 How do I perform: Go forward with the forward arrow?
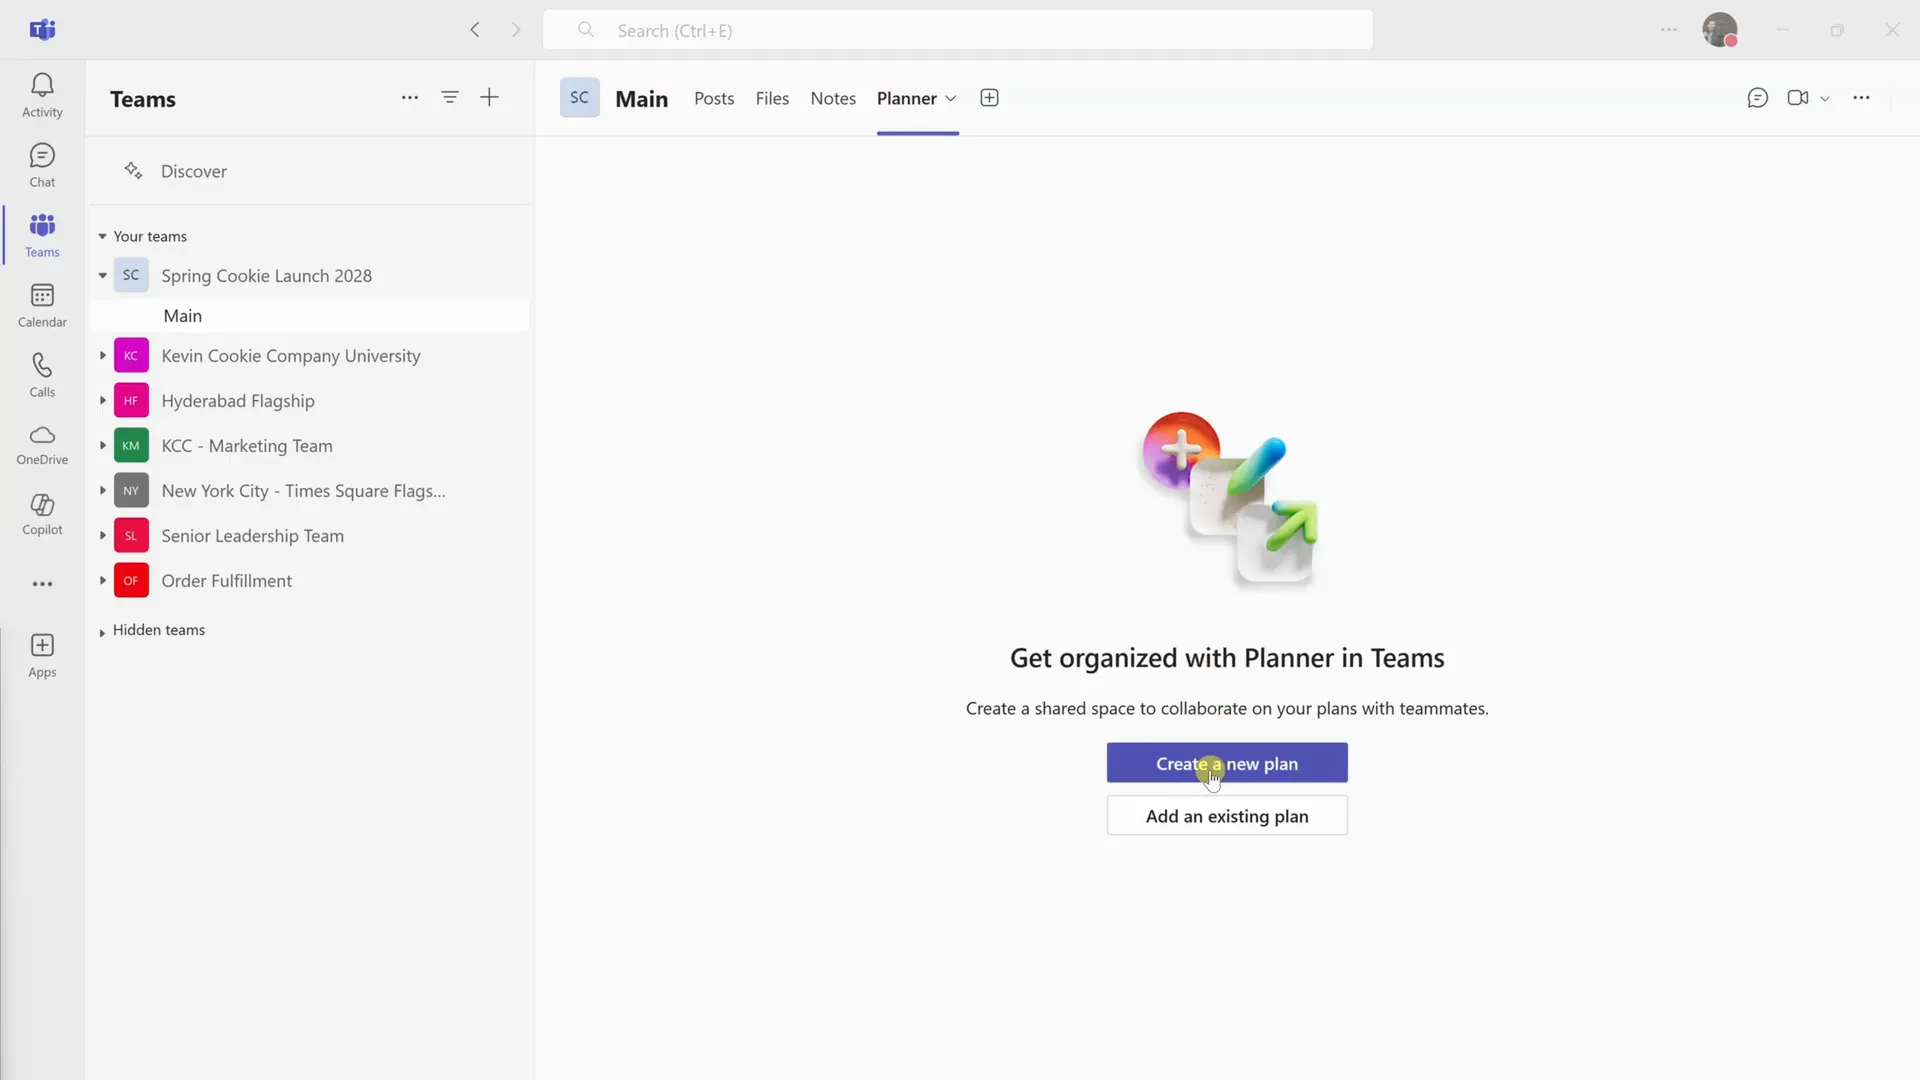click(516, 30)
